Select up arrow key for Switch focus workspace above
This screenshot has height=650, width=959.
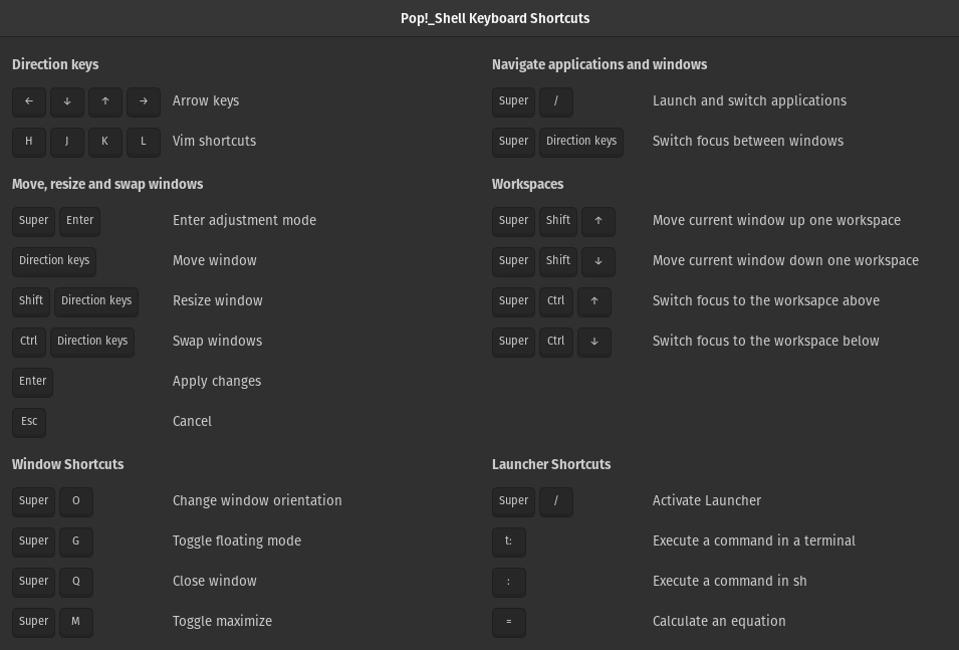point(594,301)
